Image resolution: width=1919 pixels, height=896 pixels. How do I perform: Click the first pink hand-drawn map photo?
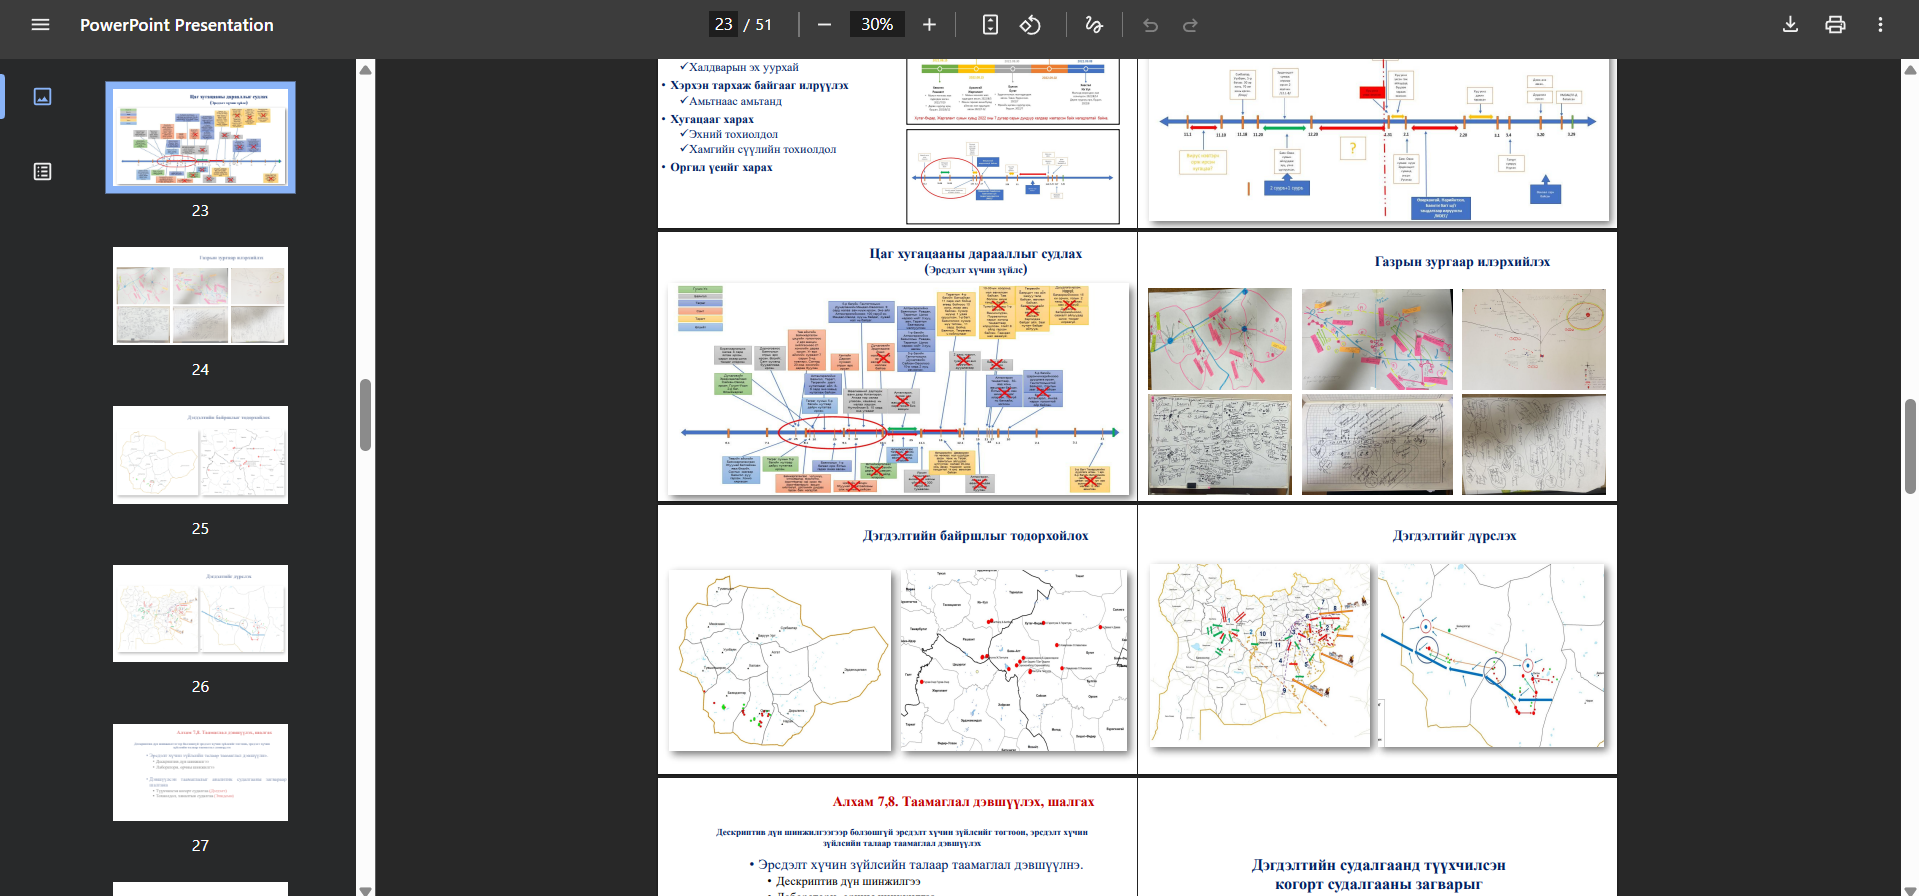pos(1220,339)
